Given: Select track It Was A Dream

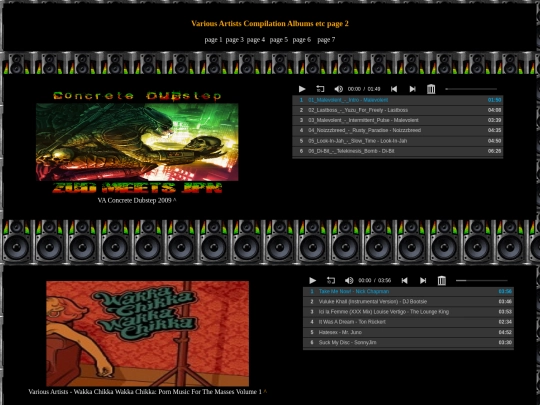Looking at the screenshot, I should [x=408, y=322].
